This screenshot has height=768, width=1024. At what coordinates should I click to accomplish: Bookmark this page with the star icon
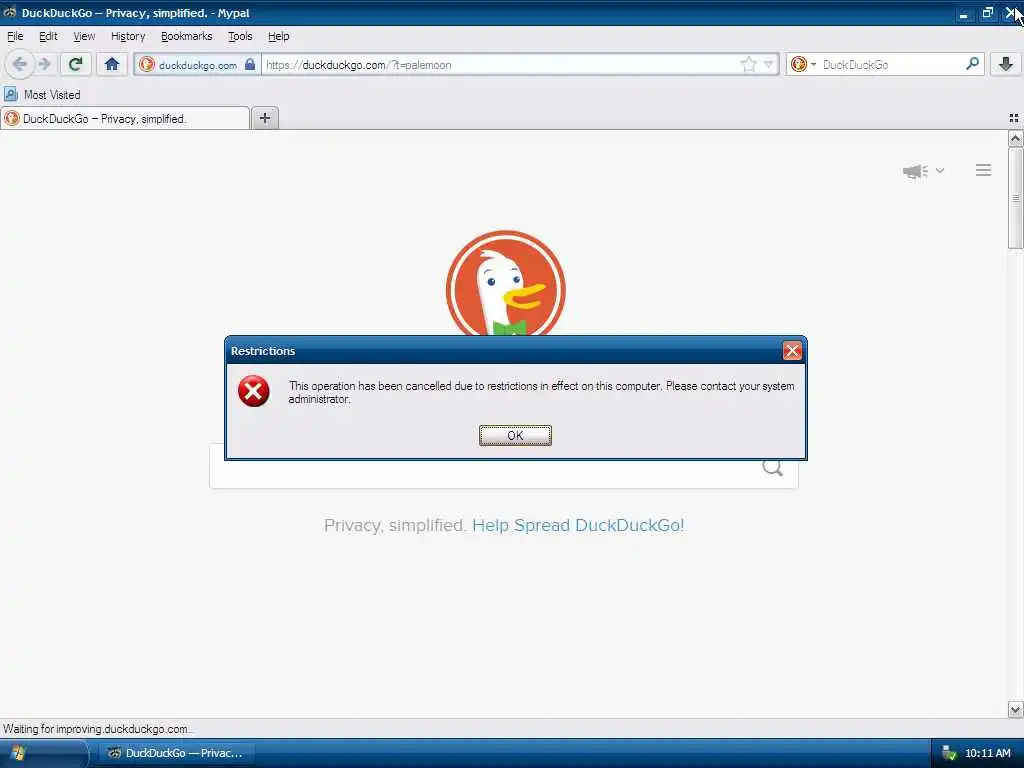(x=748, y=64)
